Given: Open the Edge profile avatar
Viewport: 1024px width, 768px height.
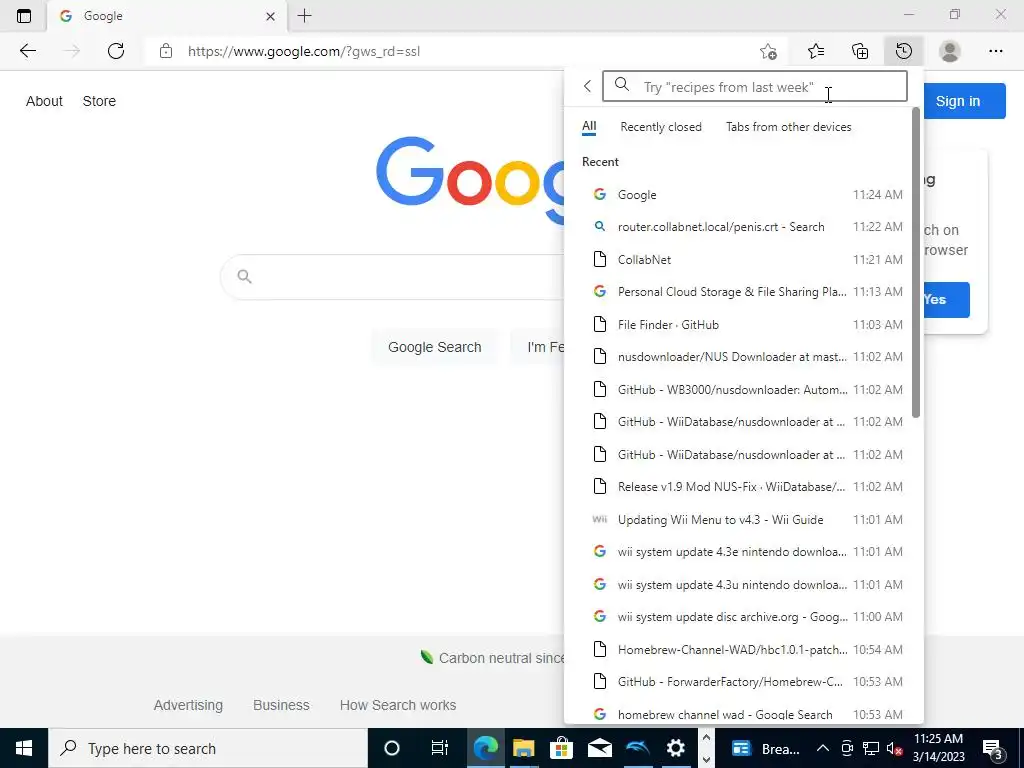Looking at the screenshot, I should (950, 51).
